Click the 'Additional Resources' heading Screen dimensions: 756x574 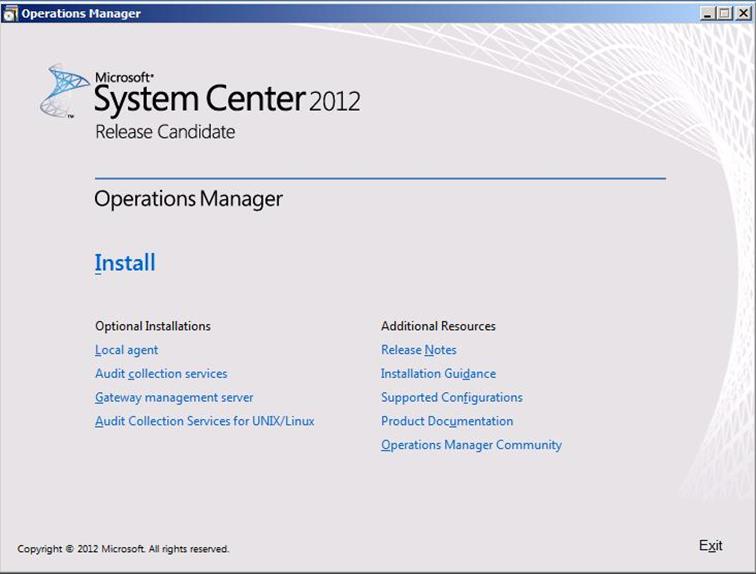click(x=438, y=326)
